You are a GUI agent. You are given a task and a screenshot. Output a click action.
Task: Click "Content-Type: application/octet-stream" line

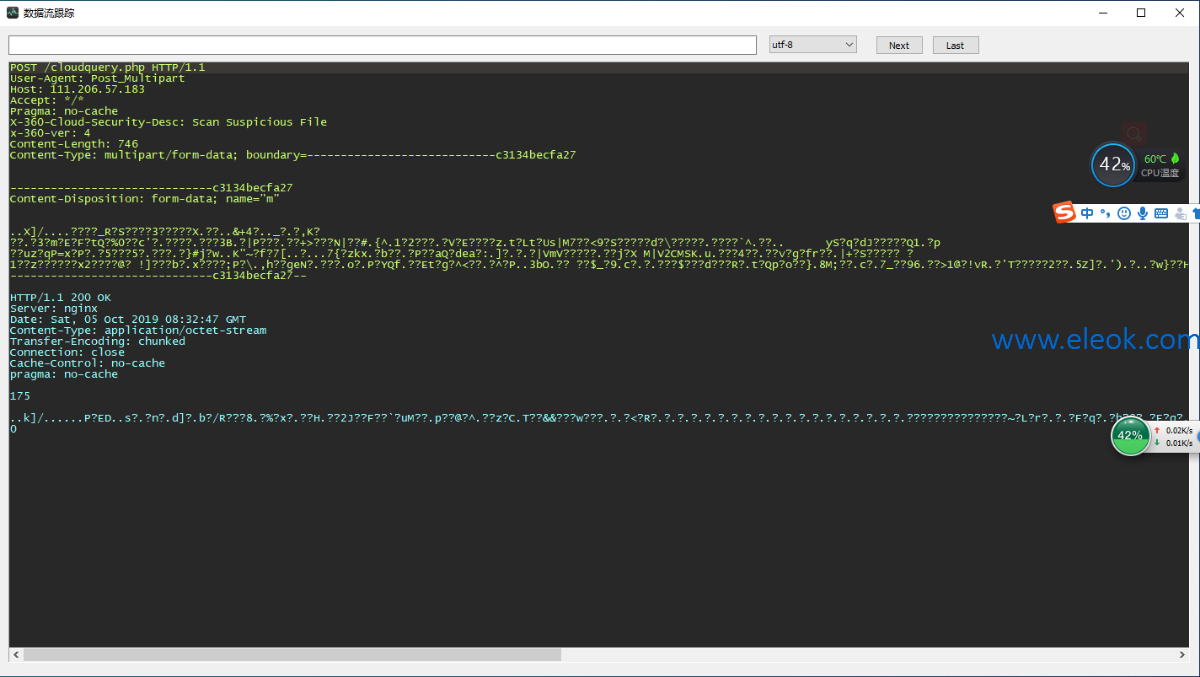click(138, 330)
